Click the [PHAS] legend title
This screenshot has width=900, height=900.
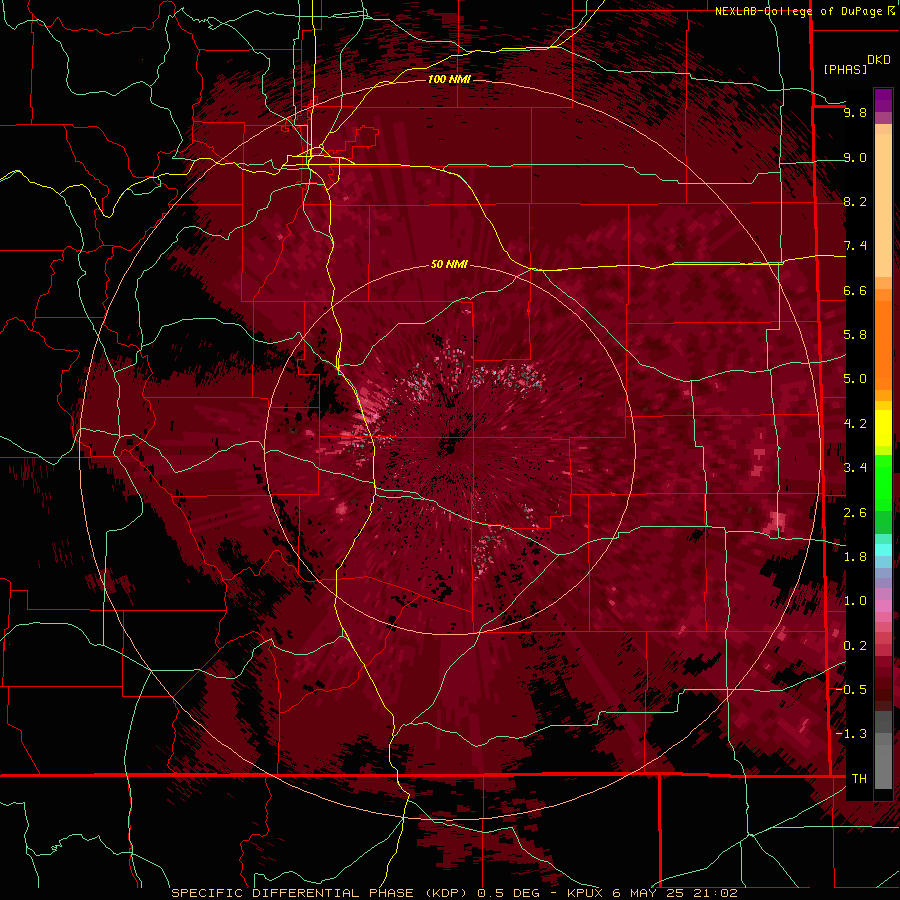click(845, 69)
